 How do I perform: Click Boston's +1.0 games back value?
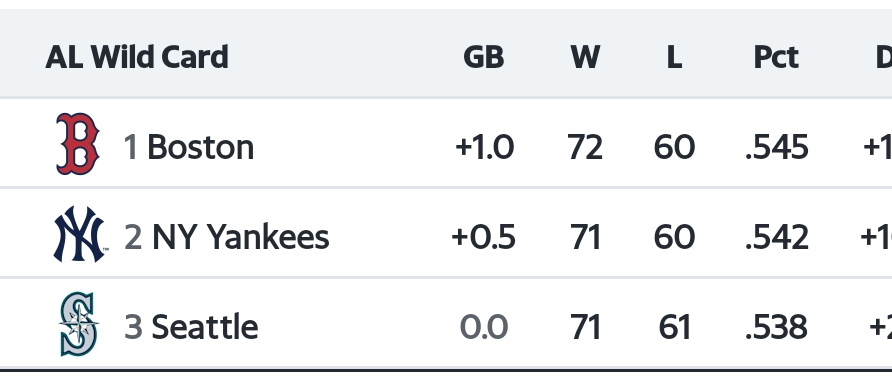coord(484,147)
